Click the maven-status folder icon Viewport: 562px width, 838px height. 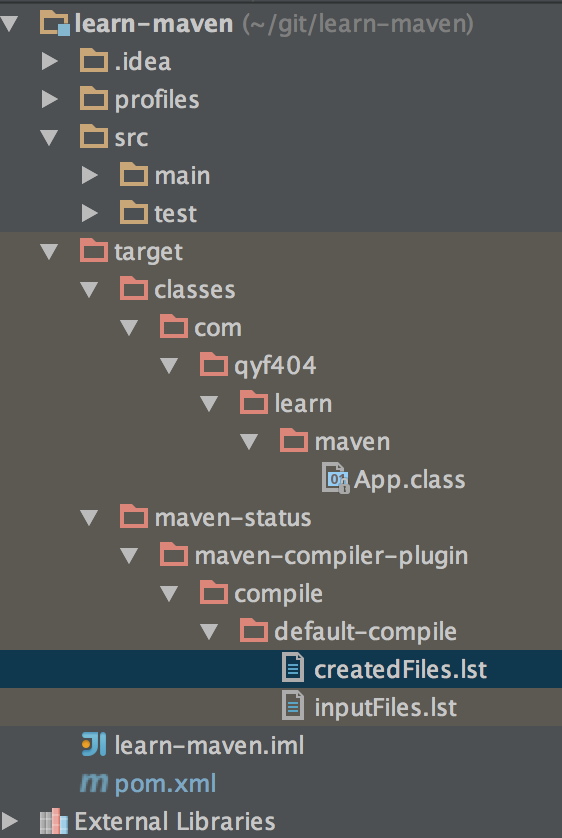pyautogui.click(x=134, y=516)
